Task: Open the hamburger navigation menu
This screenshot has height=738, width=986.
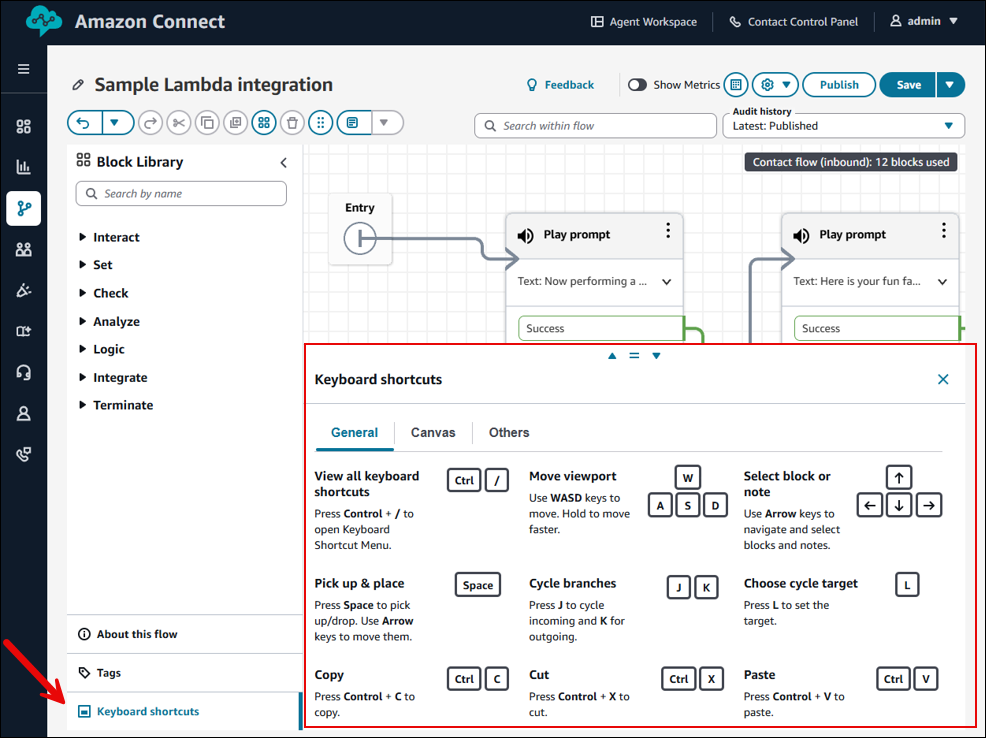Action: coord(24,69)
